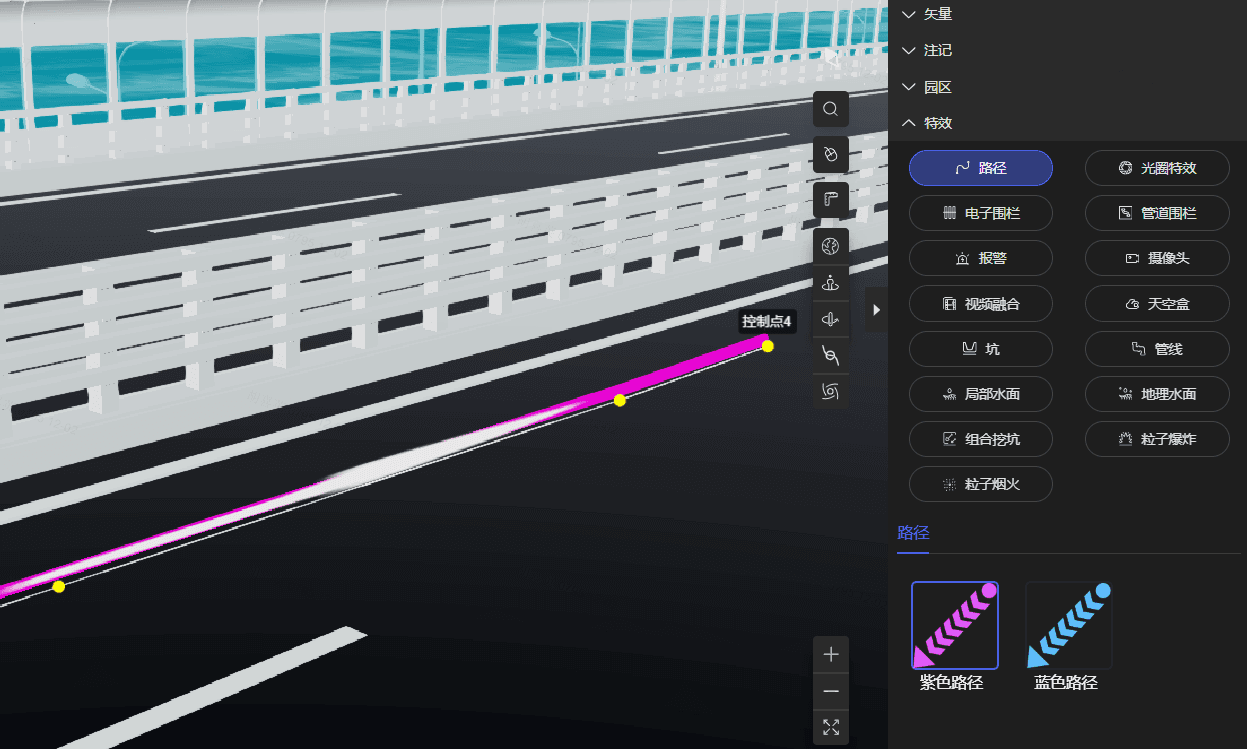Screen dimensions: 1247x749
Task: Toggle fullscreen with the expand arrows icon
Action: (x=830, y=727)
